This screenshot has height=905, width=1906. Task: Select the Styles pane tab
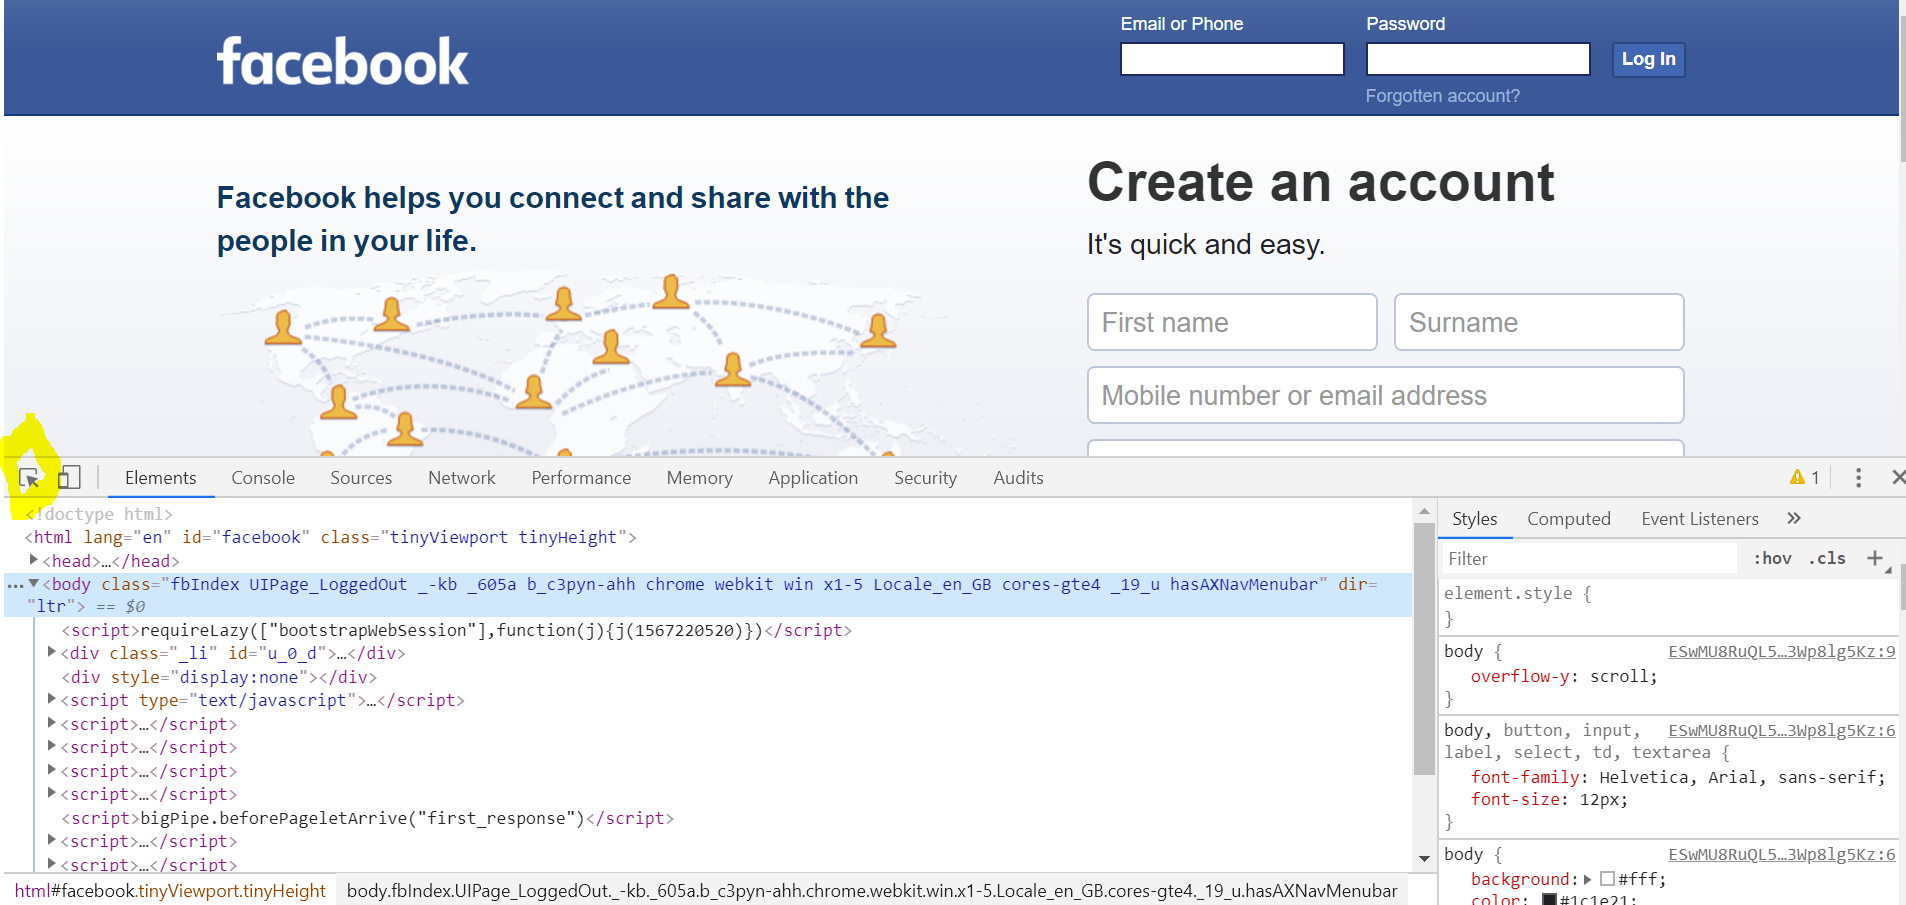(x=1474, y=519)
